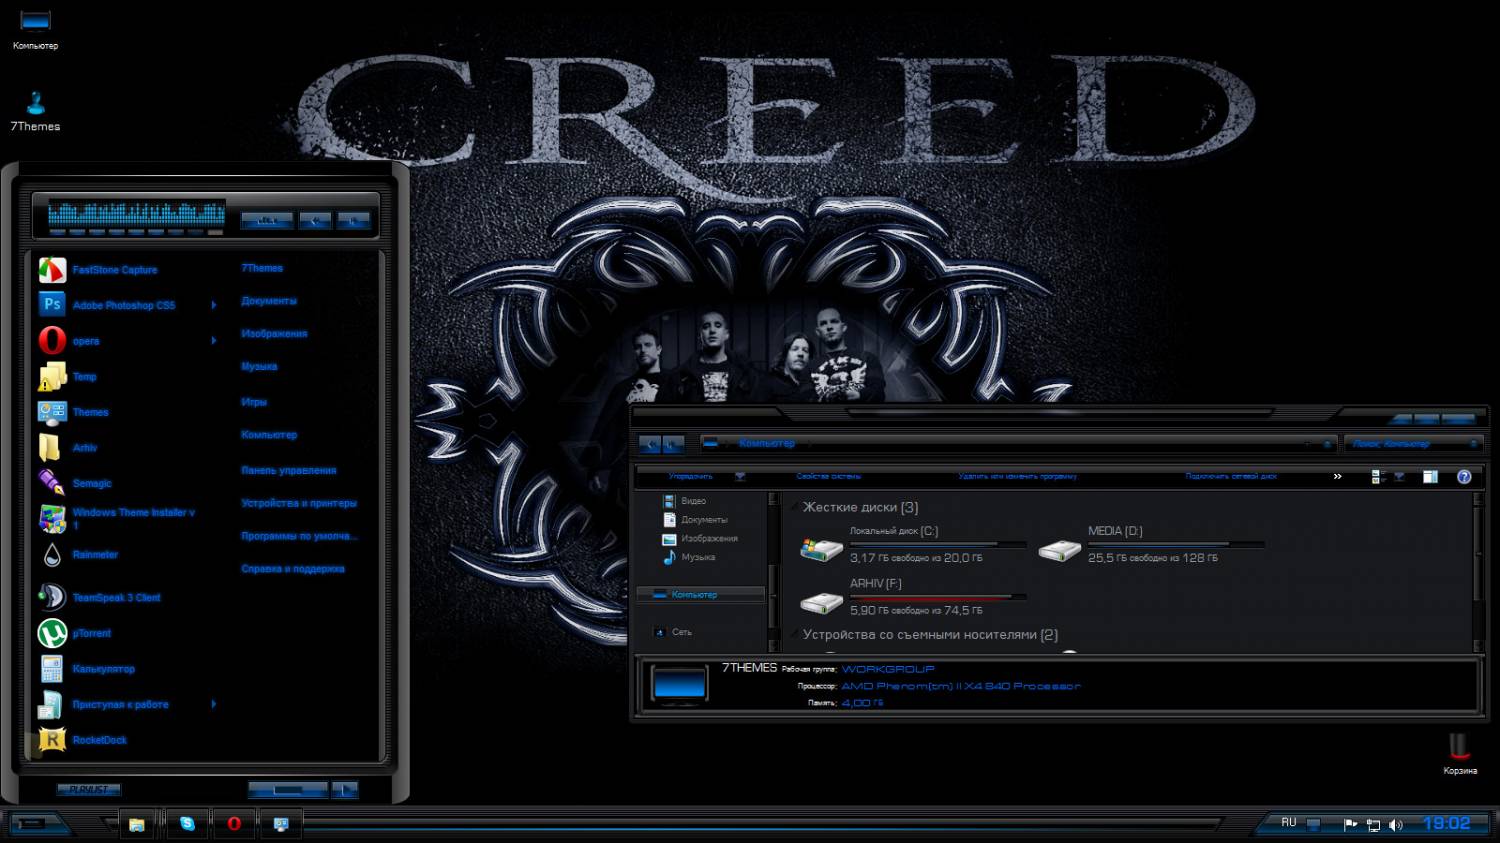This screenshot has height=843, width=1500.
Task: Select the MEDIA (D:) drive
Action: [1151, 545]
